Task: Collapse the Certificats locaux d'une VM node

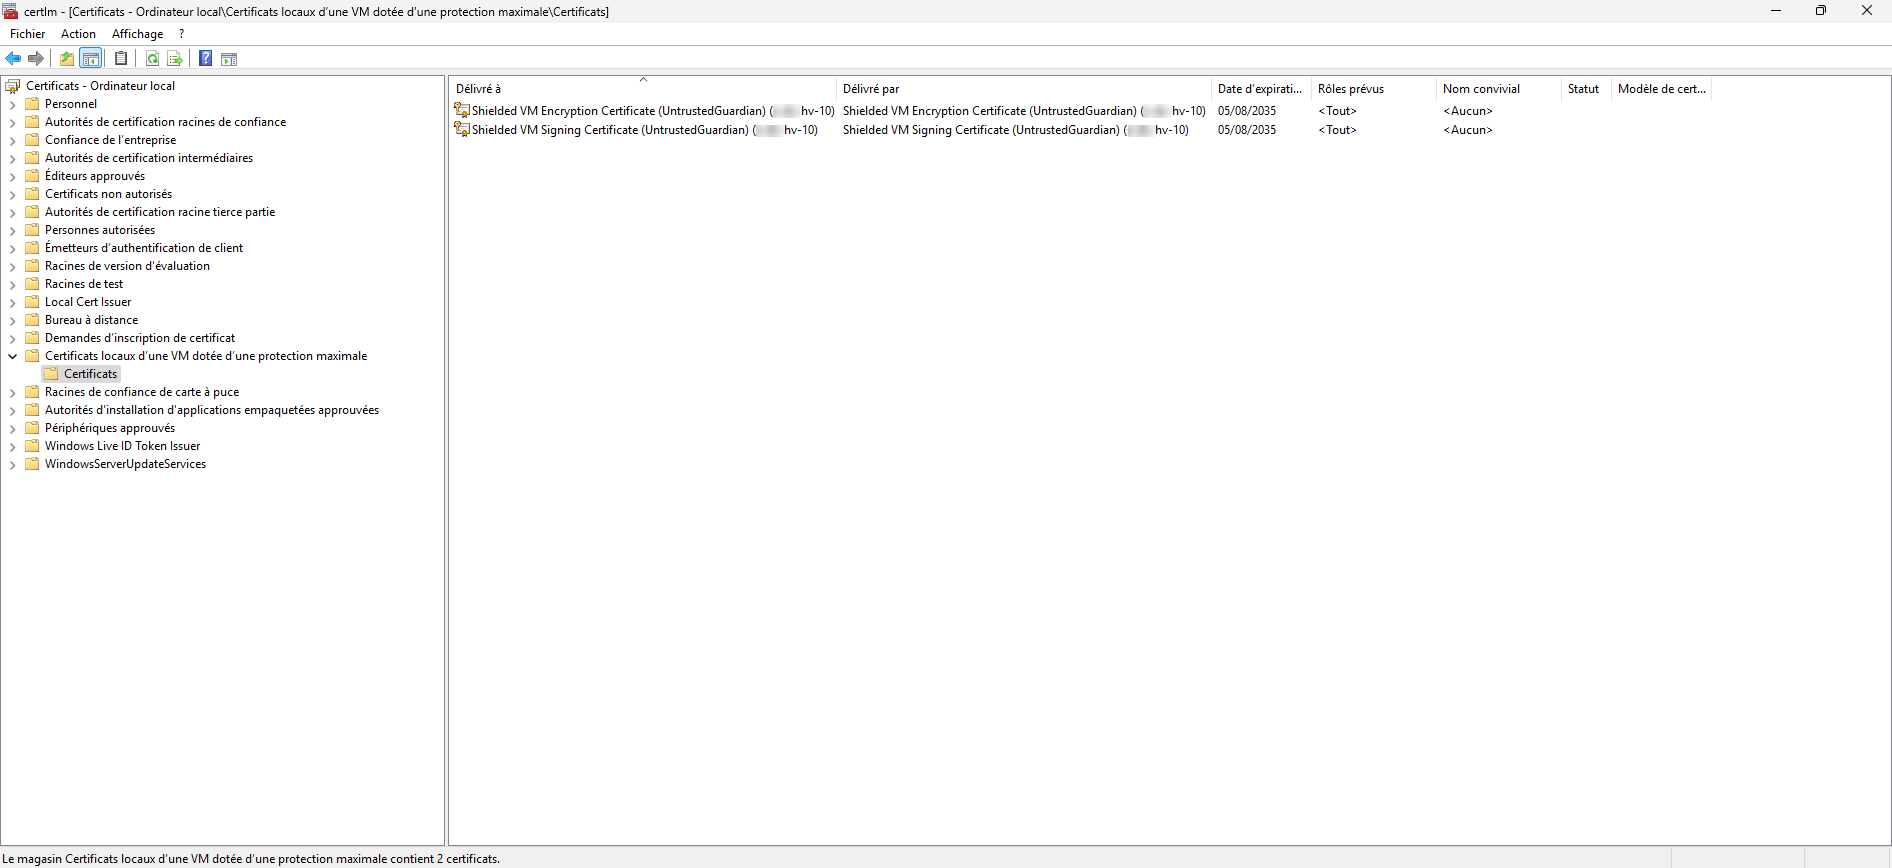Action: click(x=12, y=356)
